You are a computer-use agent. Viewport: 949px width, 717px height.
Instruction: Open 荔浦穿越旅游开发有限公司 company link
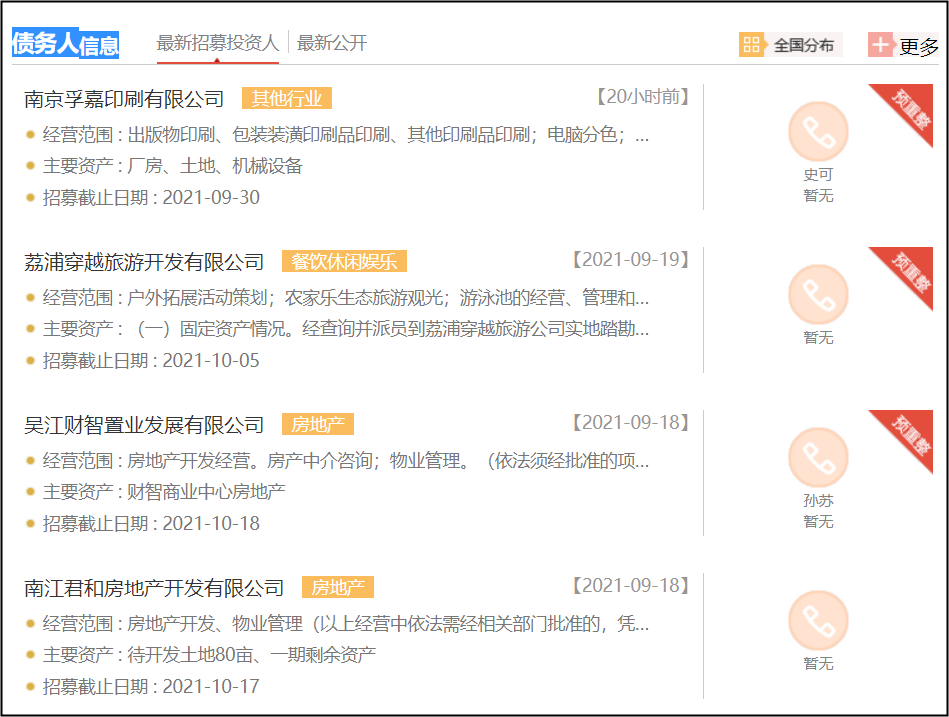[x=144, y=262]
